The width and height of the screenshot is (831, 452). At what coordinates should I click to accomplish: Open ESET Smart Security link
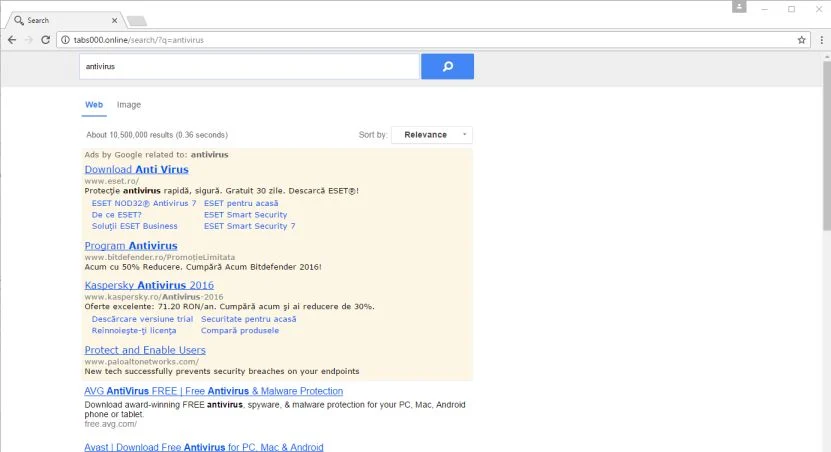click(245, 215)
